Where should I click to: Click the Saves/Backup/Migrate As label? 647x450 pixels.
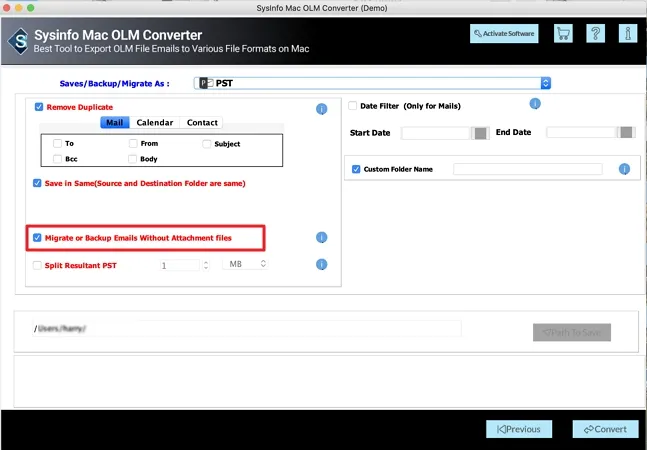114,83
